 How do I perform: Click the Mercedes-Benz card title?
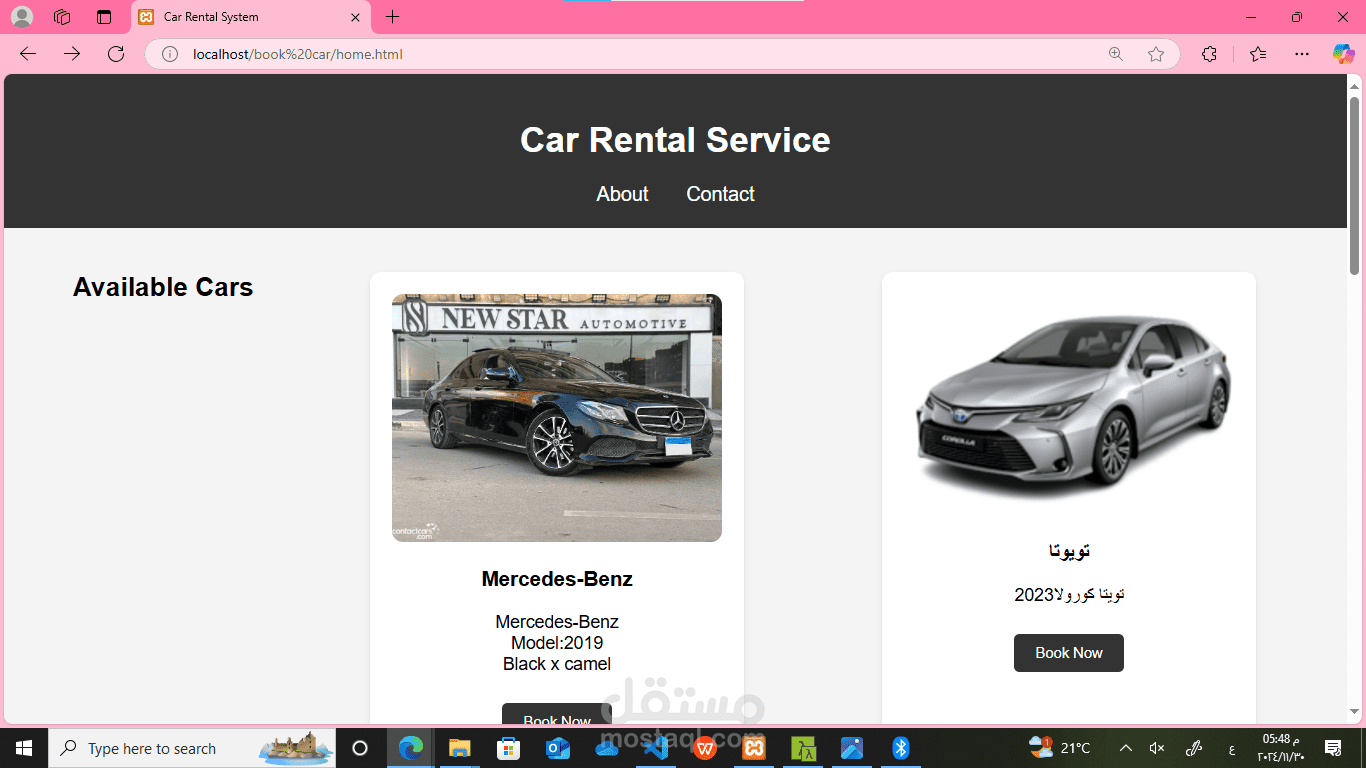(557, 579)
